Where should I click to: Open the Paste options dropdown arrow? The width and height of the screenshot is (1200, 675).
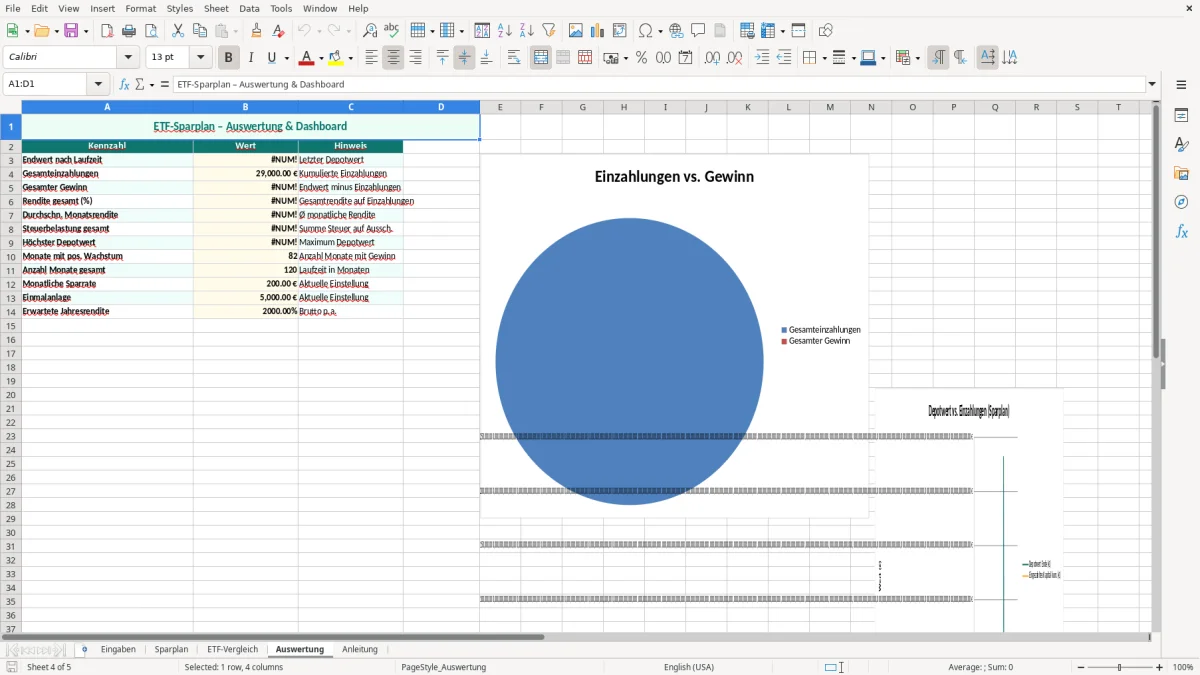point(235,31)
